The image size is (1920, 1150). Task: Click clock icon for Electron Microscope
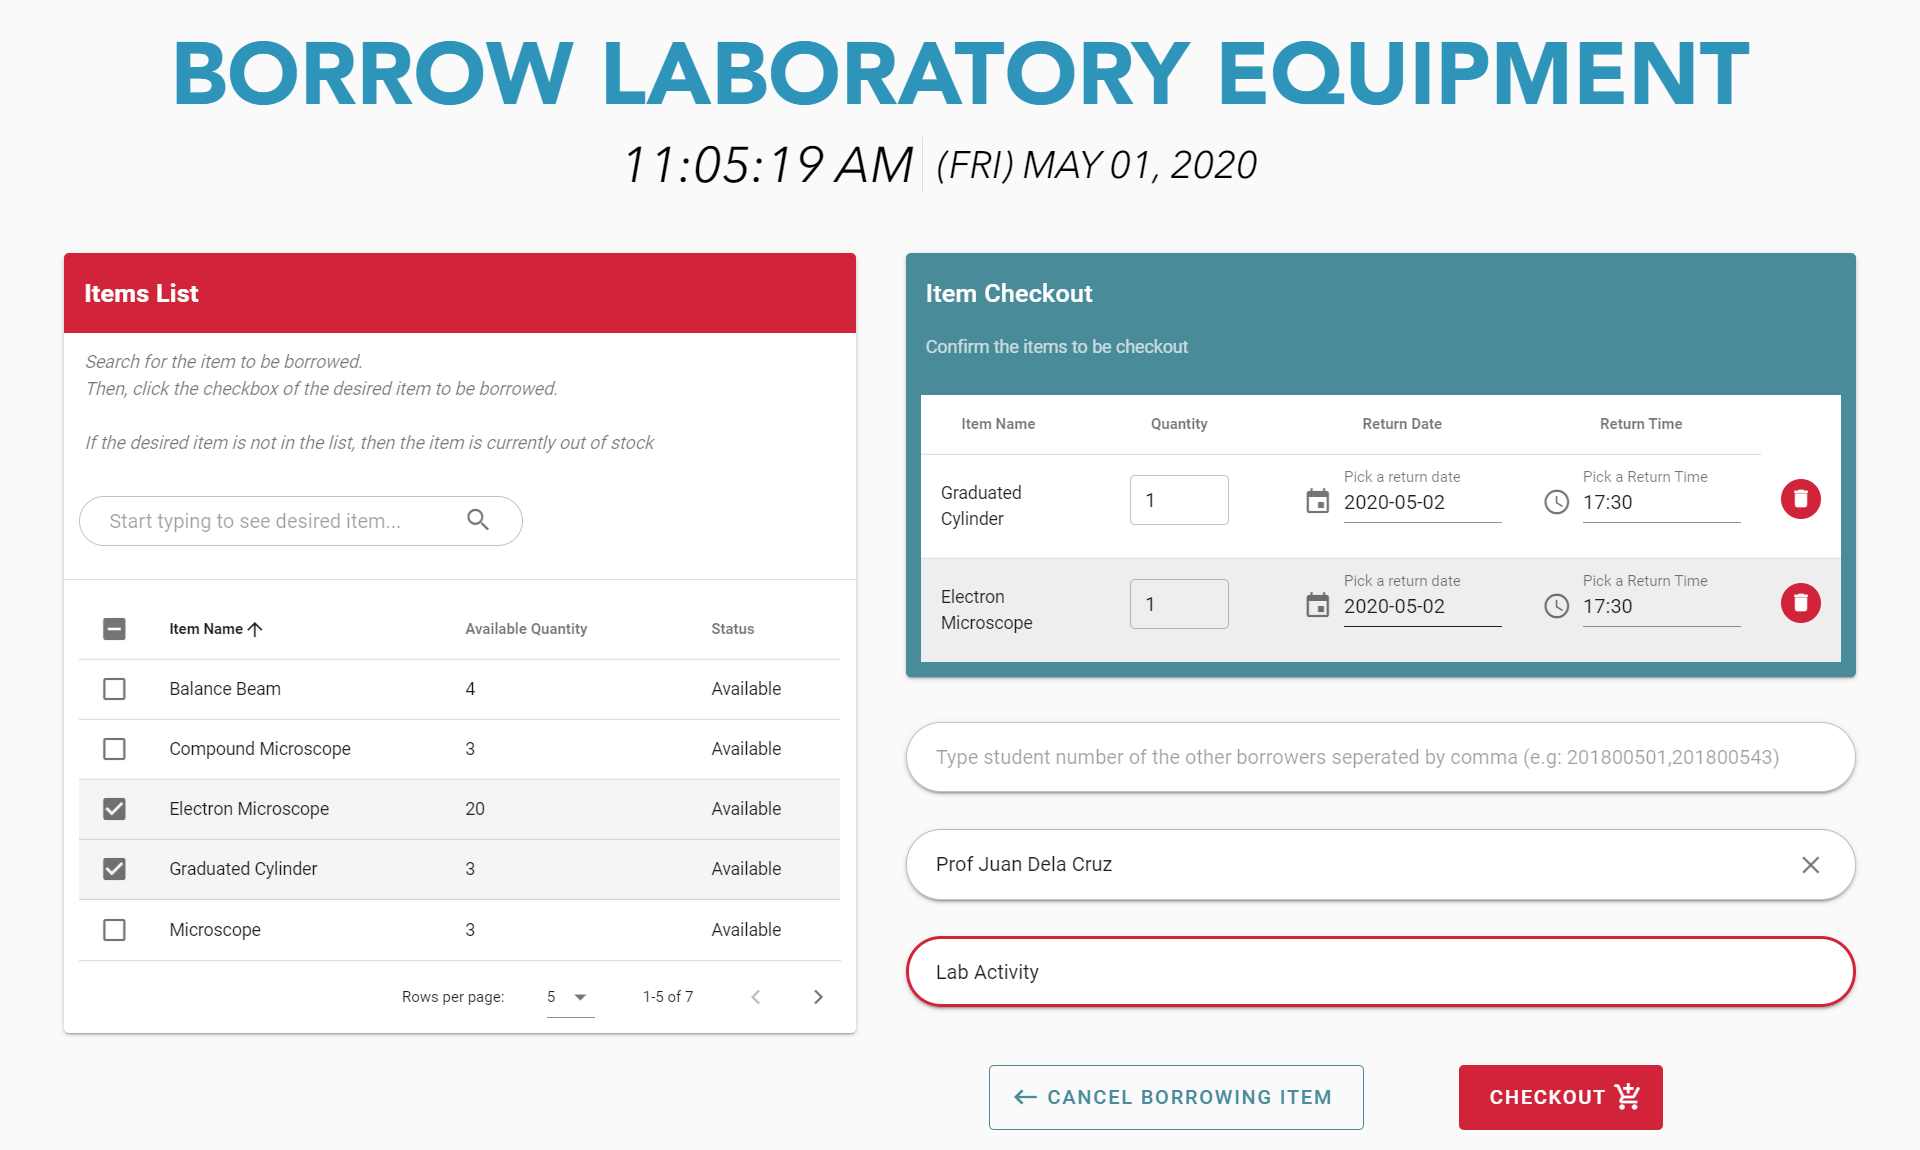pos(1556,606)
